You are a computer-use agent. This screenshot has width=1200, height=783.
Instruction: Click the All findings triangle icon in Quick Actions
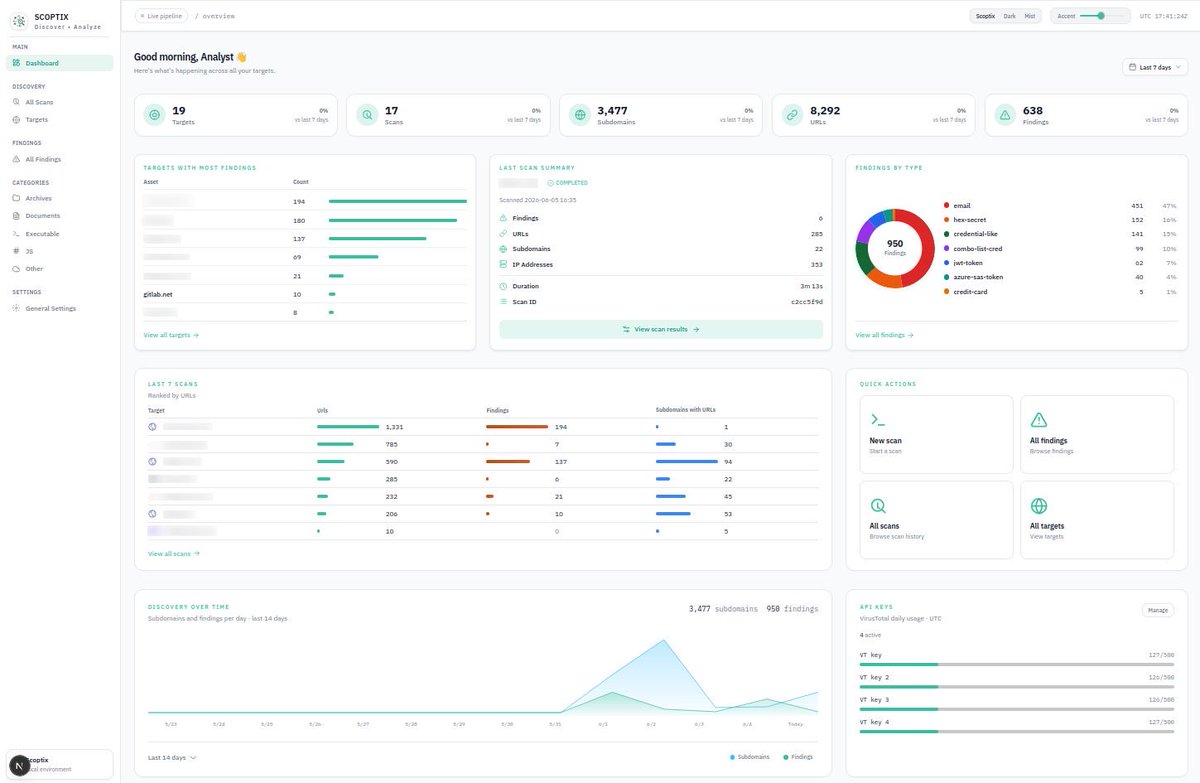[x=1038, y=420]
